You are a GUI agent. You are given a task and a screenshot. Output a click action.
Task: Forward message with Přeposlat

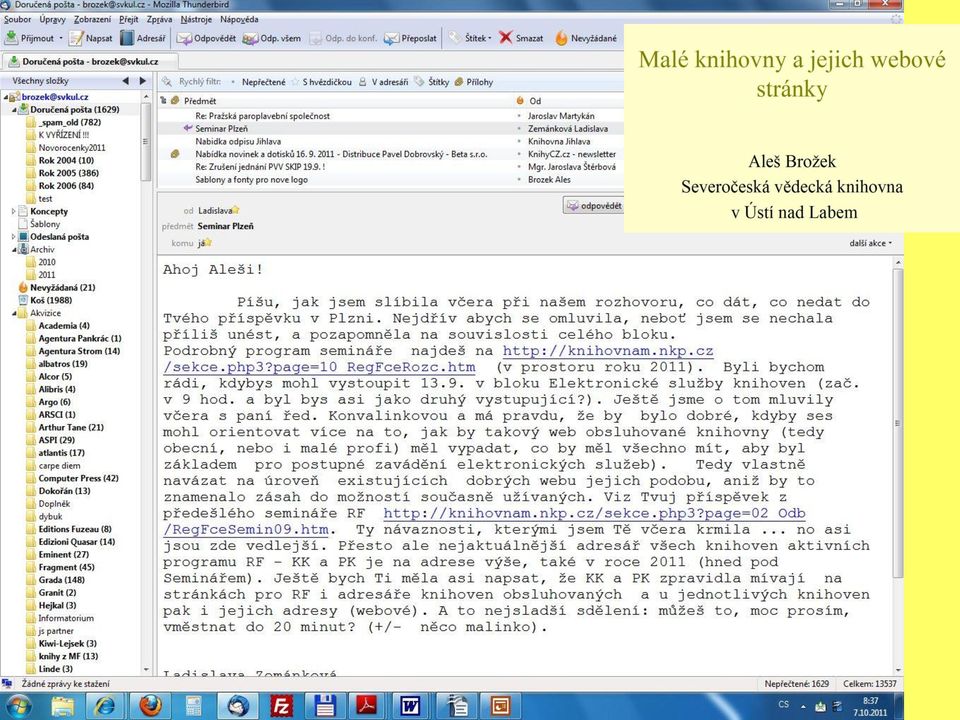[410, 38]
